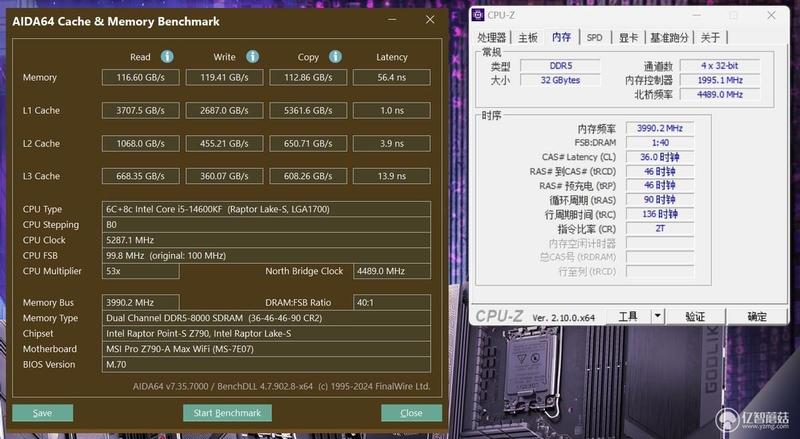The width and height of the screenshot is (800, 439).
Task: Click the 工具 button in CPU-Z
Action: pos(628,316)
